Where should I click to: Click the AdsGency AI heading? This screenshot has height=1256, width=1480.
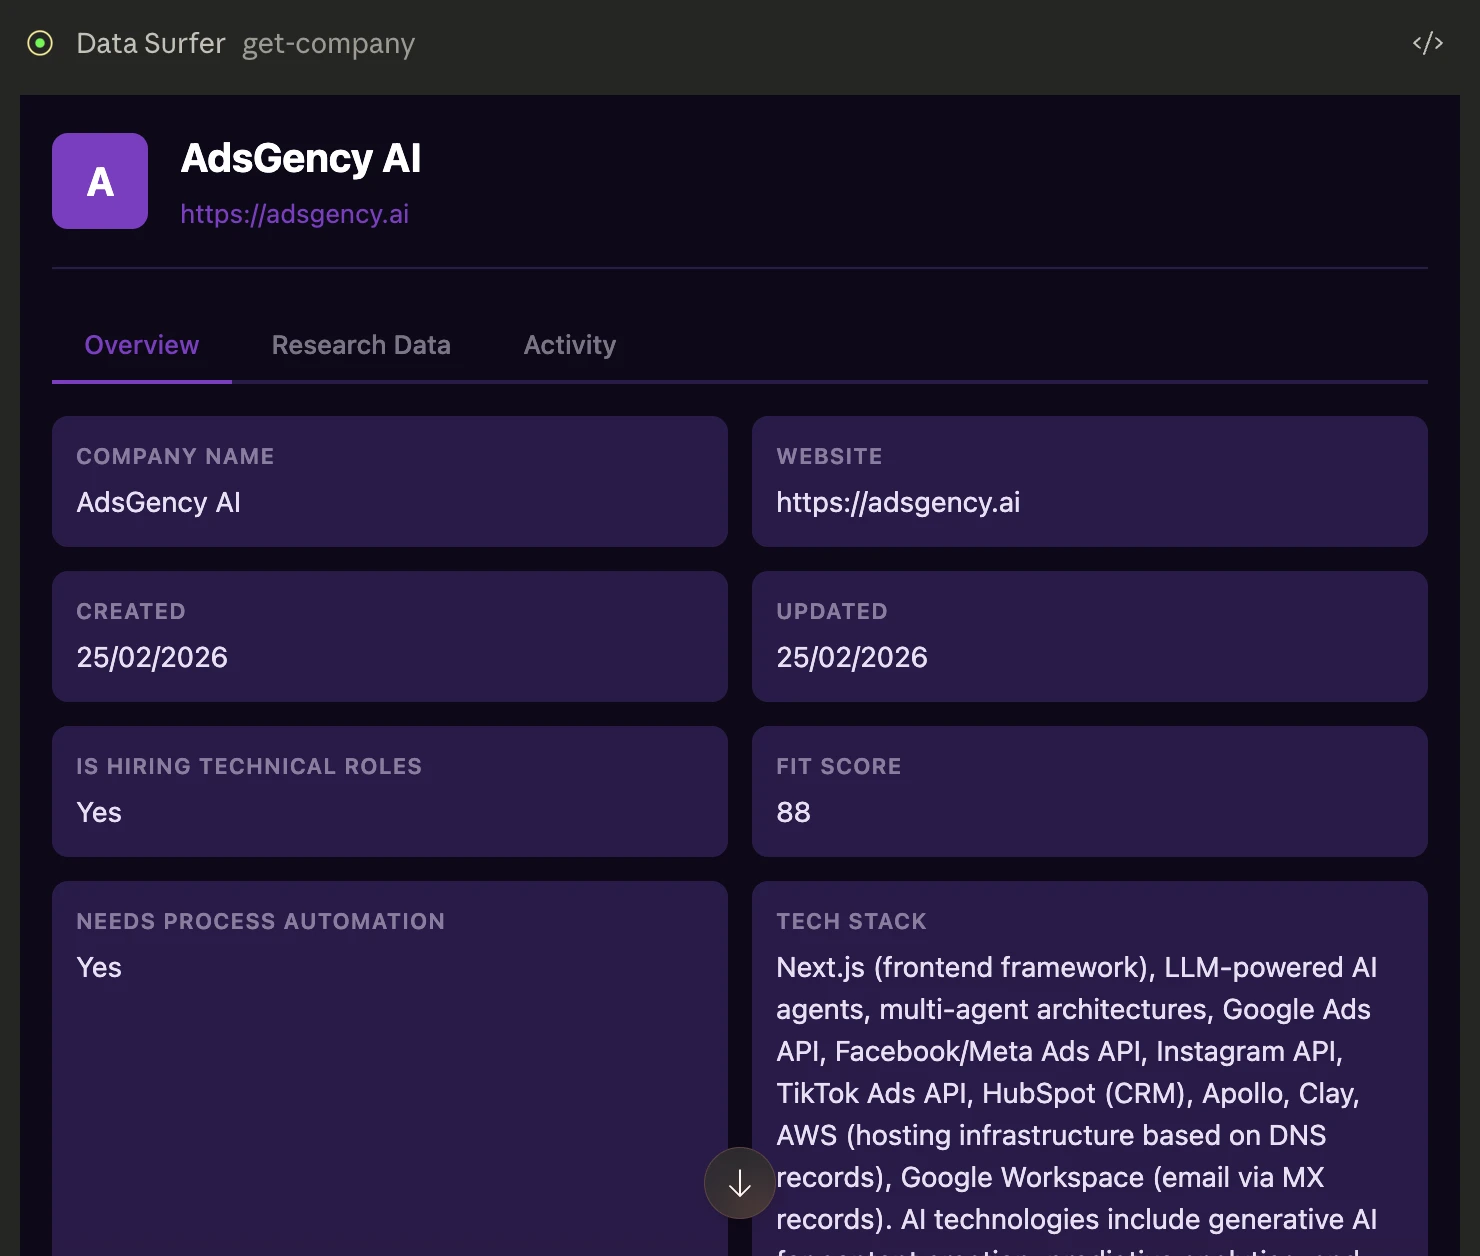(x=301, y=158)
